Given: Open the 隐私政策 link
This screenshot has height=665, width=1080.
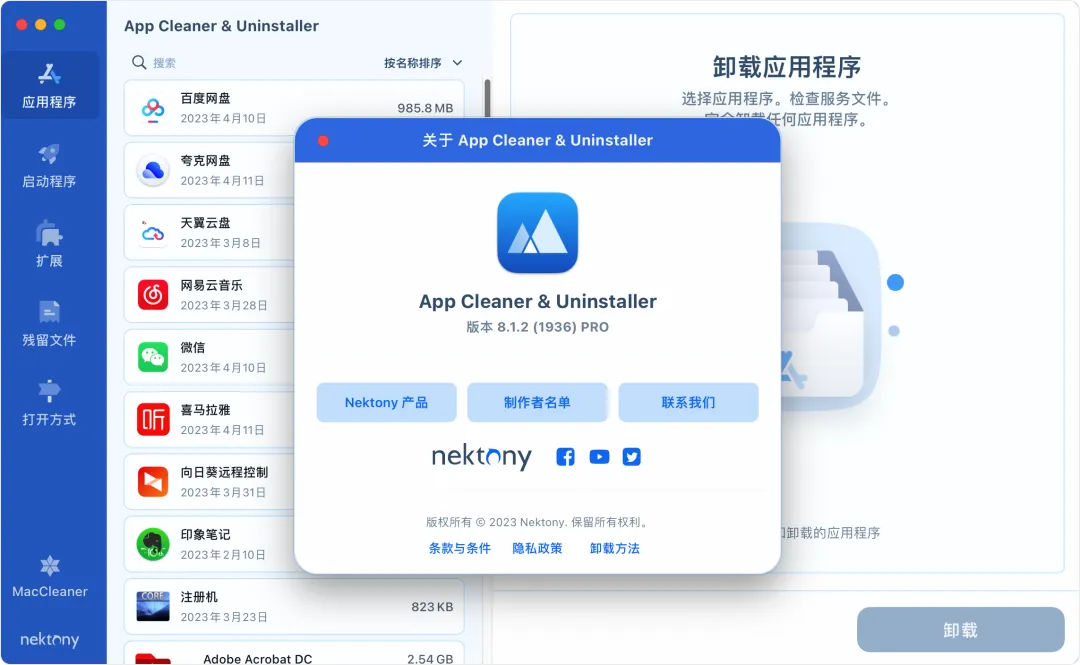Looking at the screenshot, I should coord(537,549).
